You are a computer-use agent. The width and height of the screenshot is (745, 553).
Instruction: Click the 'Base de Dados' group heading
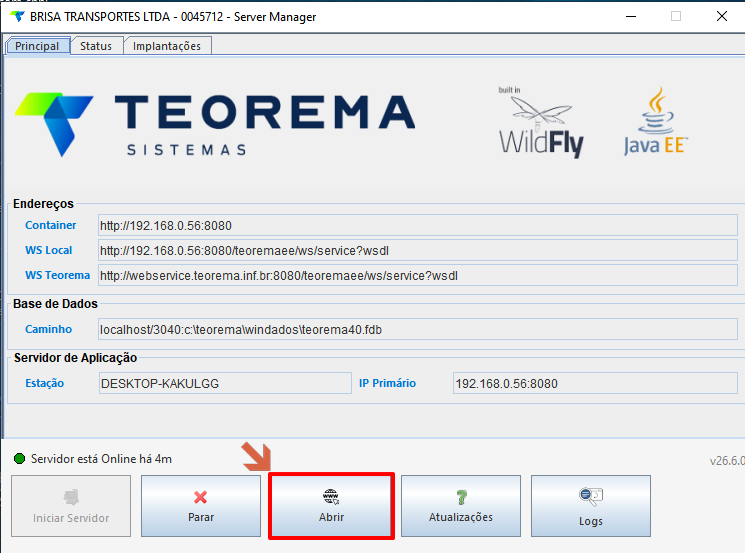55,304
